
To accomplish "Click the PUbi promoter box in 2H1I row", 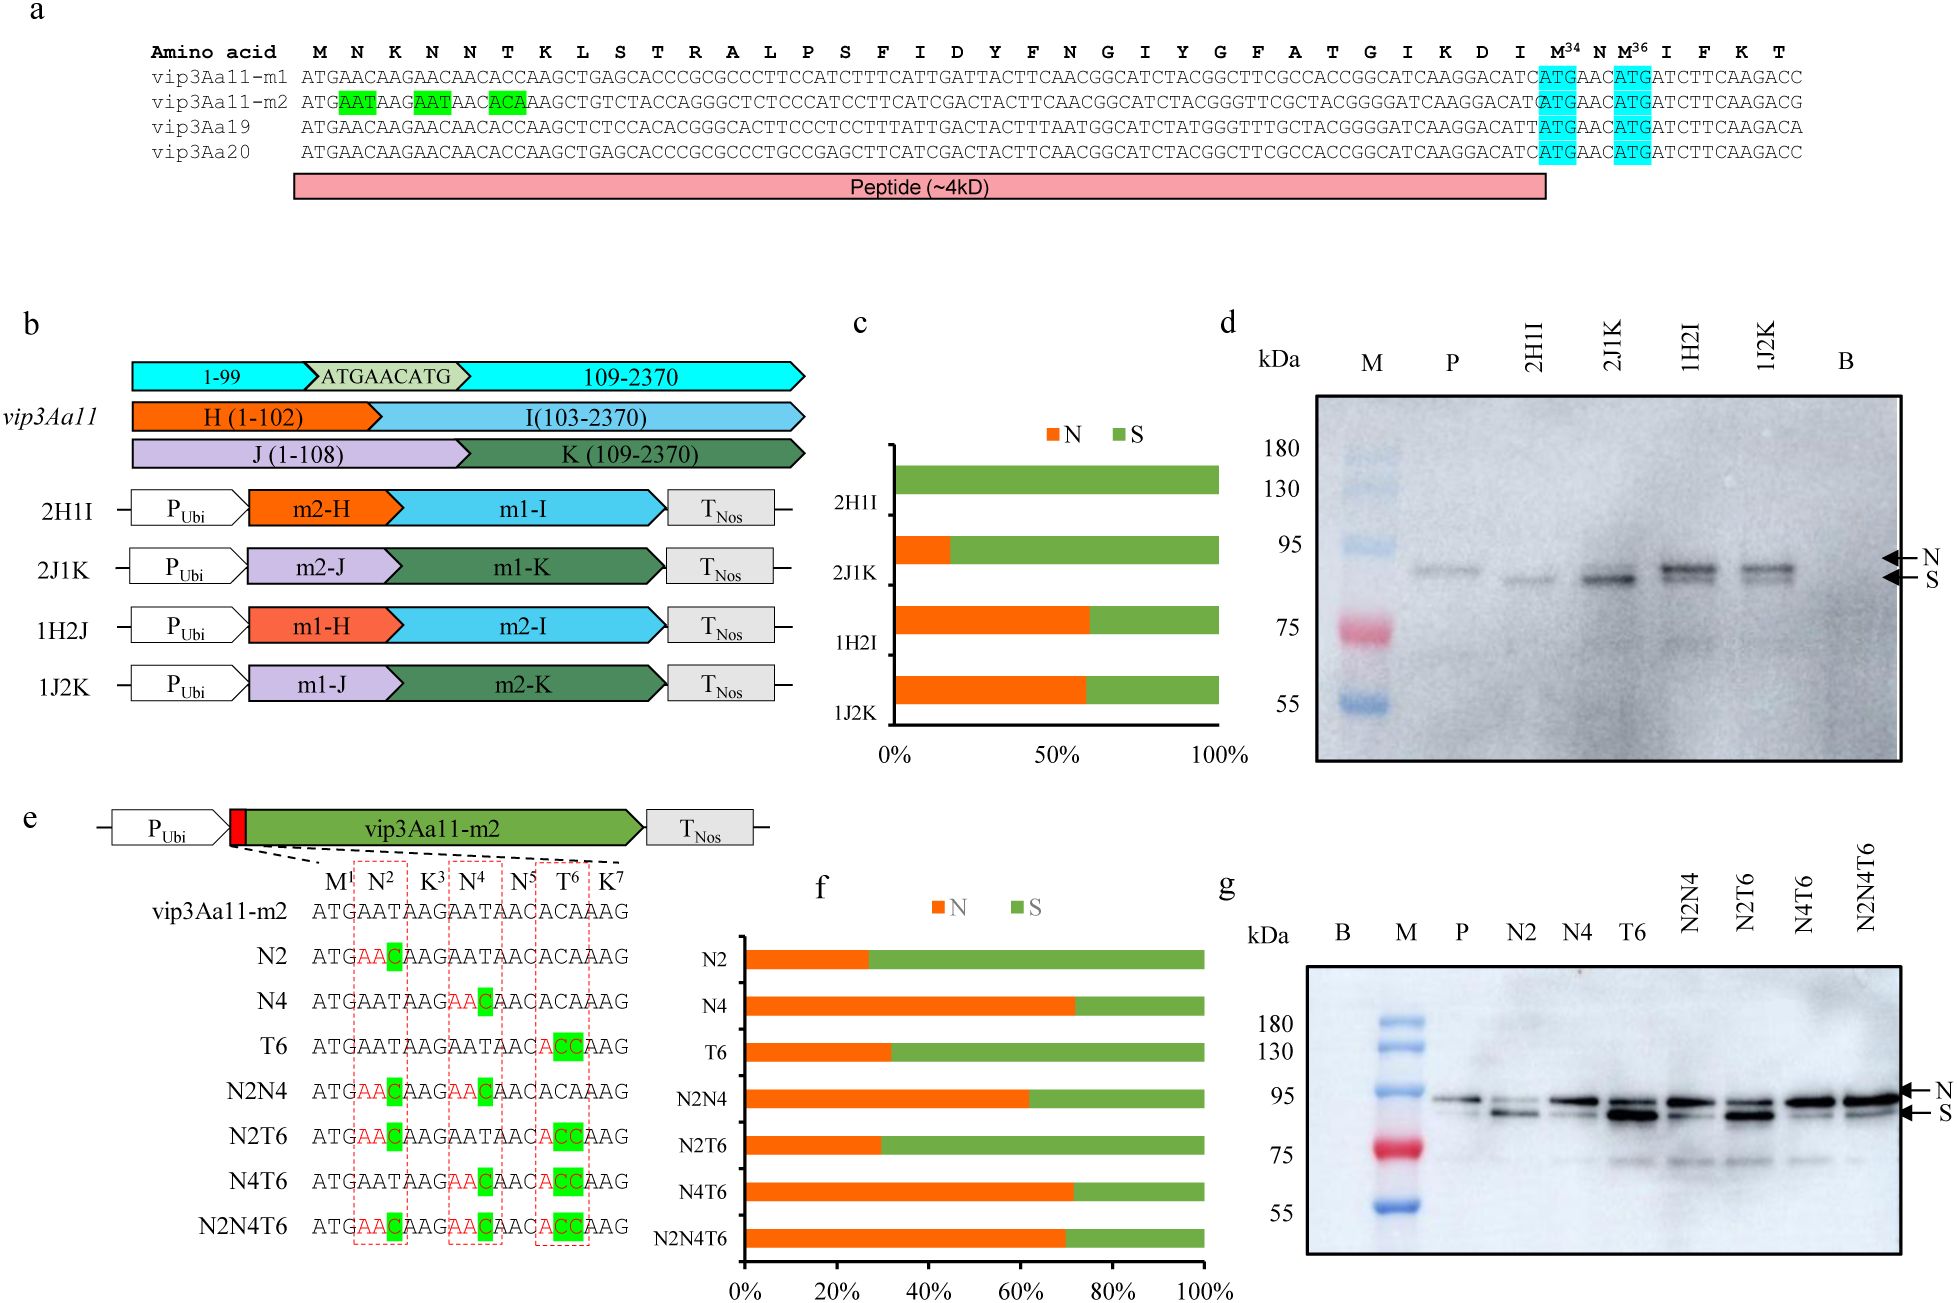I will [x=188, y=509].
